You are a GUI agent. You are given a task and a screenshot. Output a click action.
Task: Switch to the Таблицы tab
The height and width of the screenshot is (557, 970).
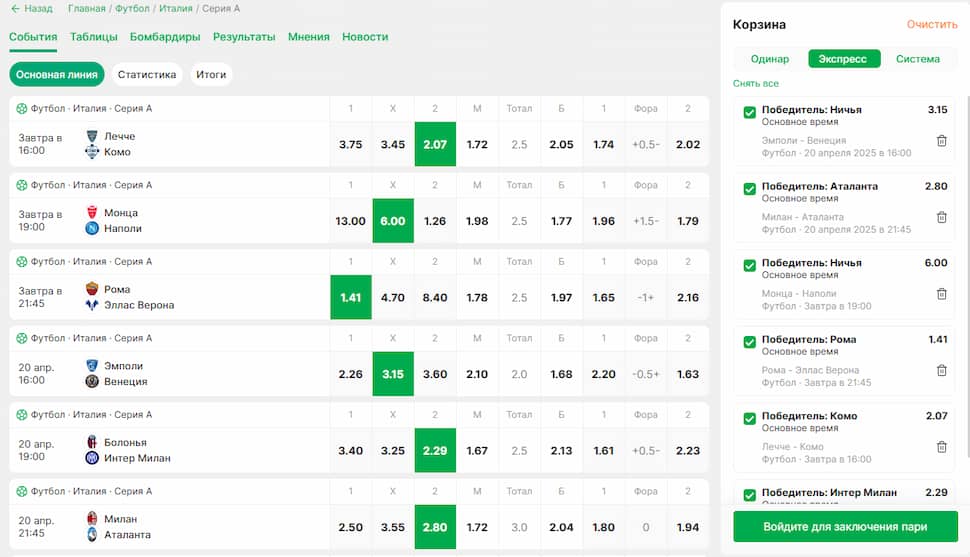click(93, 37)
